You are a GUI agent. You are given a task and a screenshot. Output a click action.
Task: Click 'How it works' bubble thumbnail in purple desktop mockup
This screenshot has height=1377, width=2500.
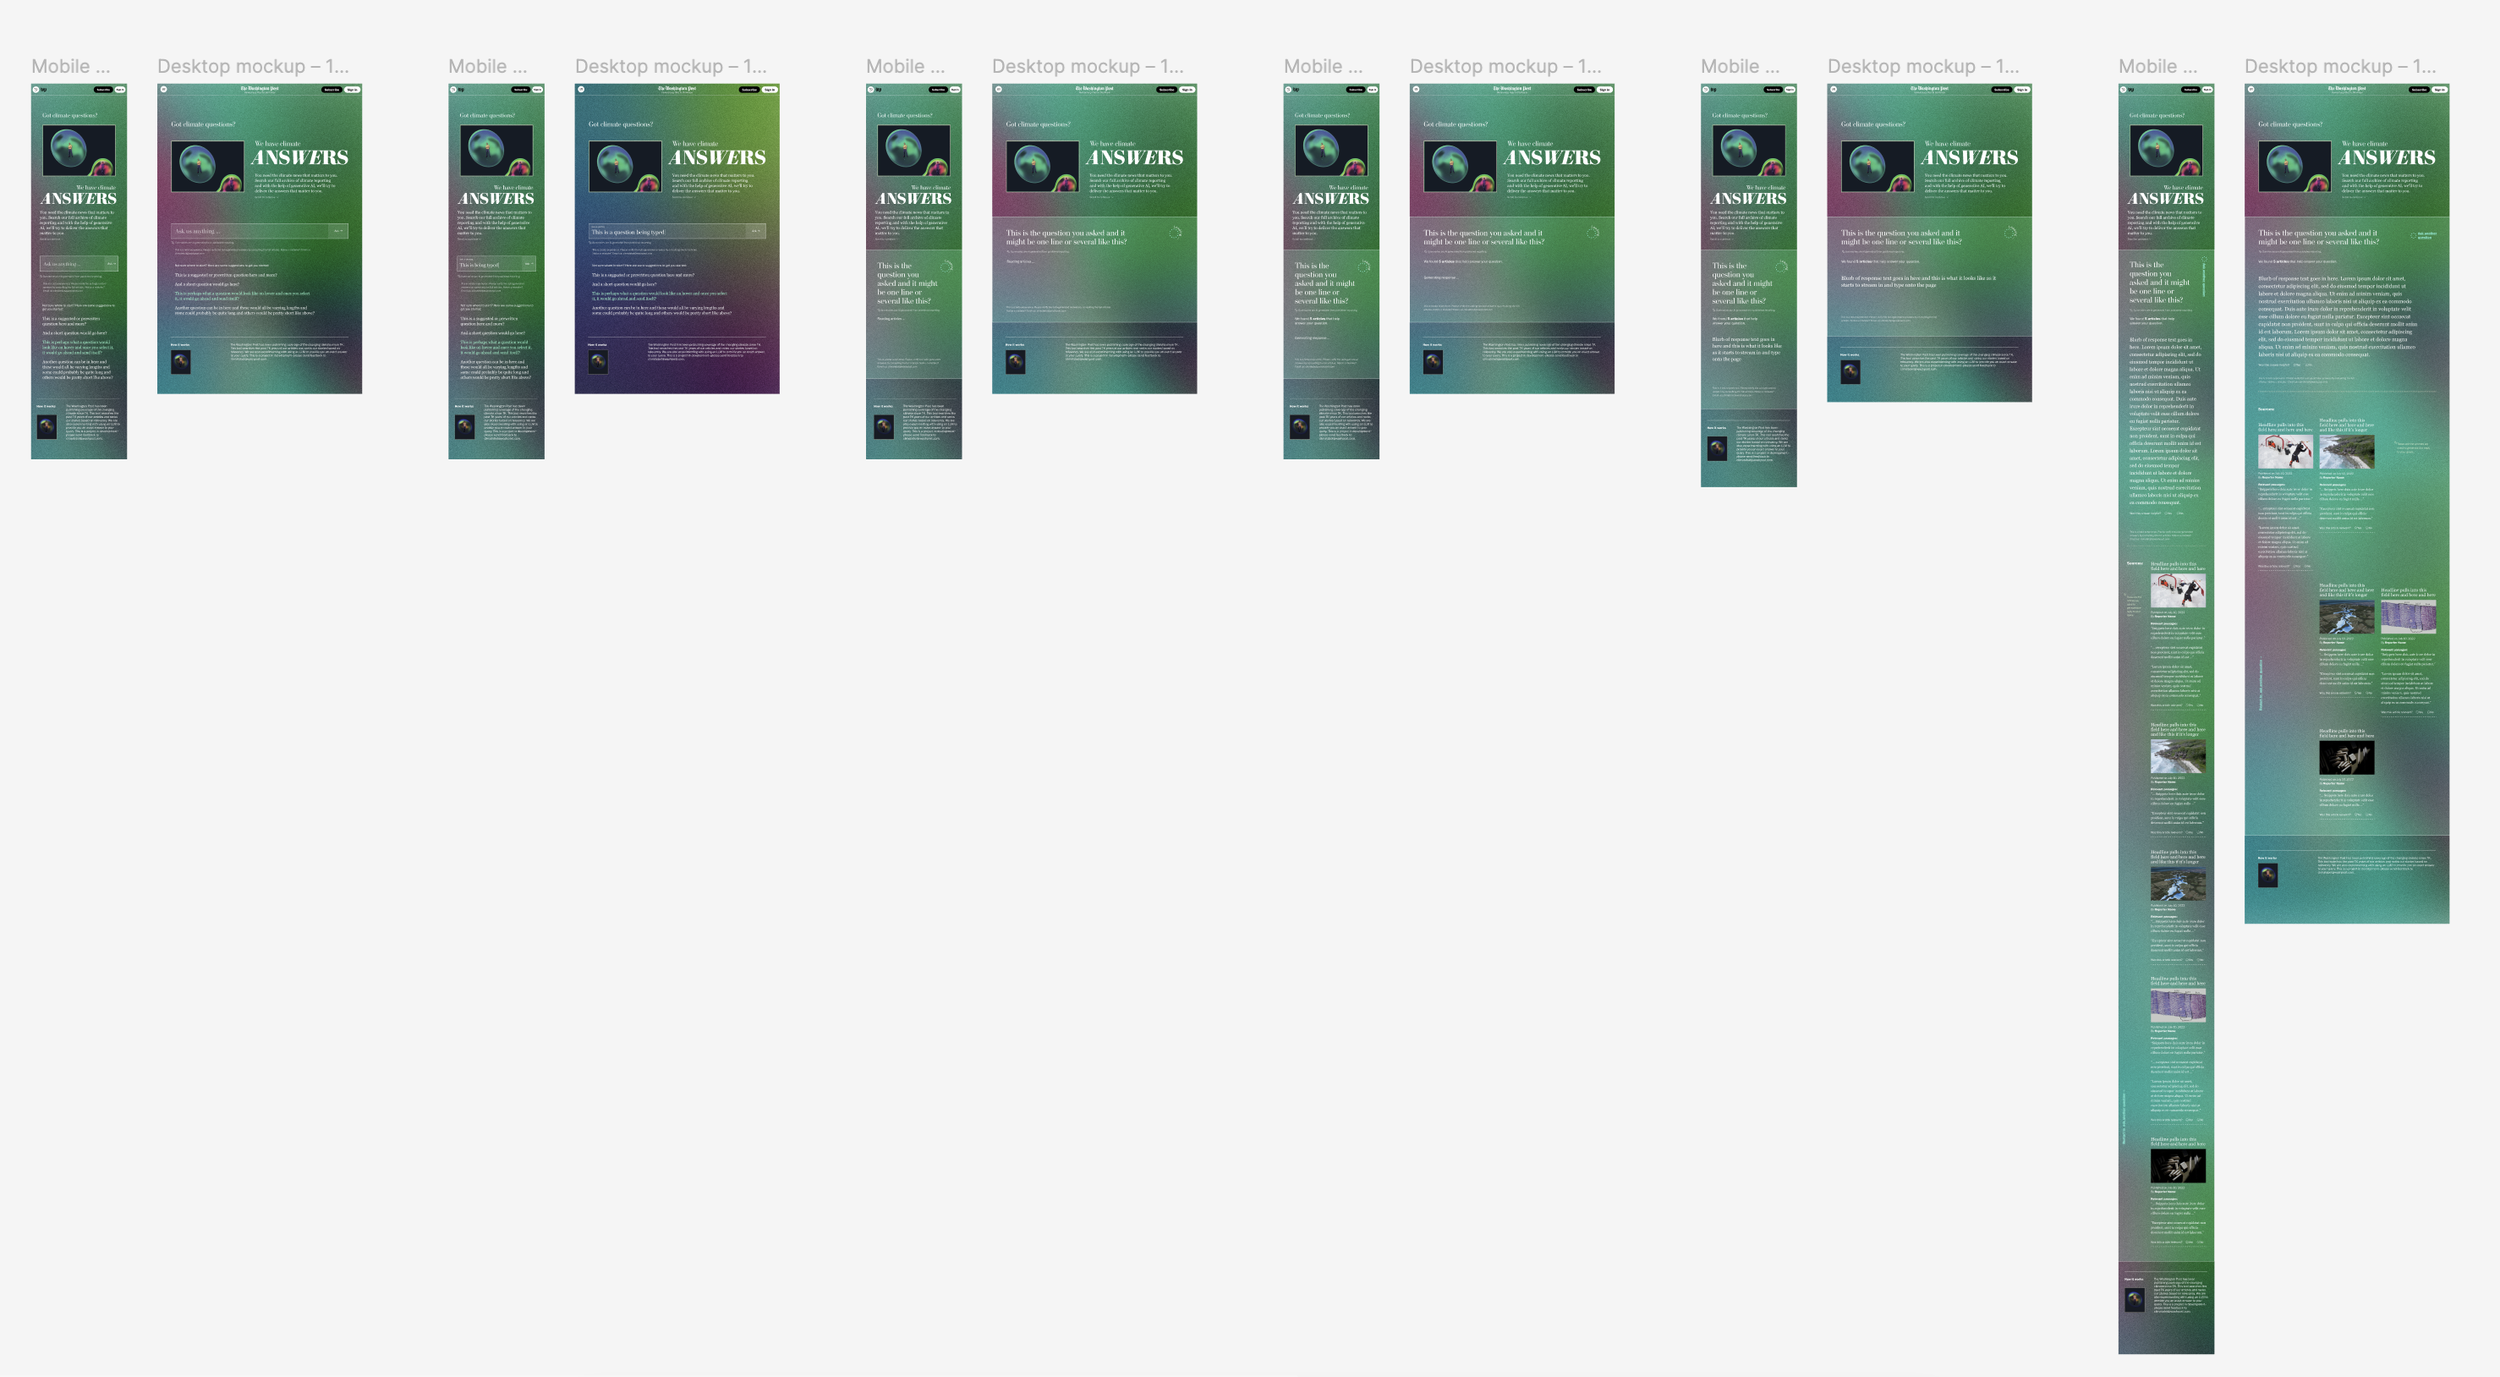(598, 362)
